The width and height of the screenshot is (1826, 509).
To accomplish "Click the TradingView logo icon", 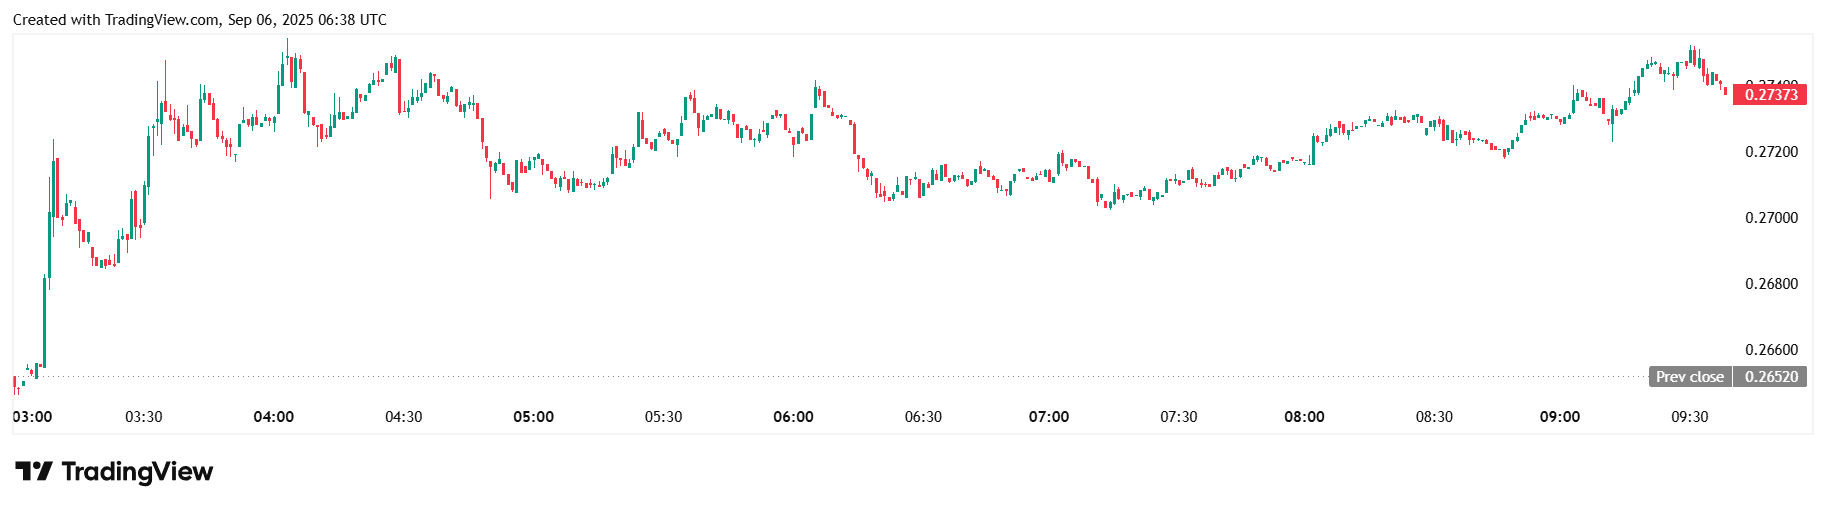I will tap(33, 471).
